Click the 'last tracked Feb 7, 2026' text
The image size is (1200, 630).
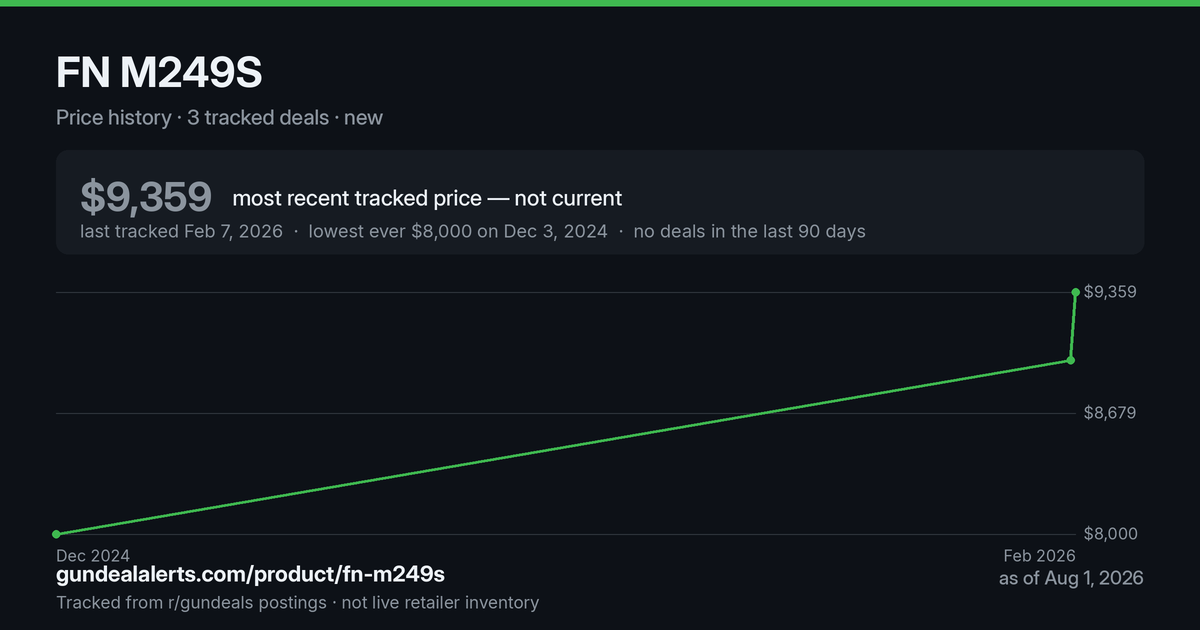coord(181,231)
